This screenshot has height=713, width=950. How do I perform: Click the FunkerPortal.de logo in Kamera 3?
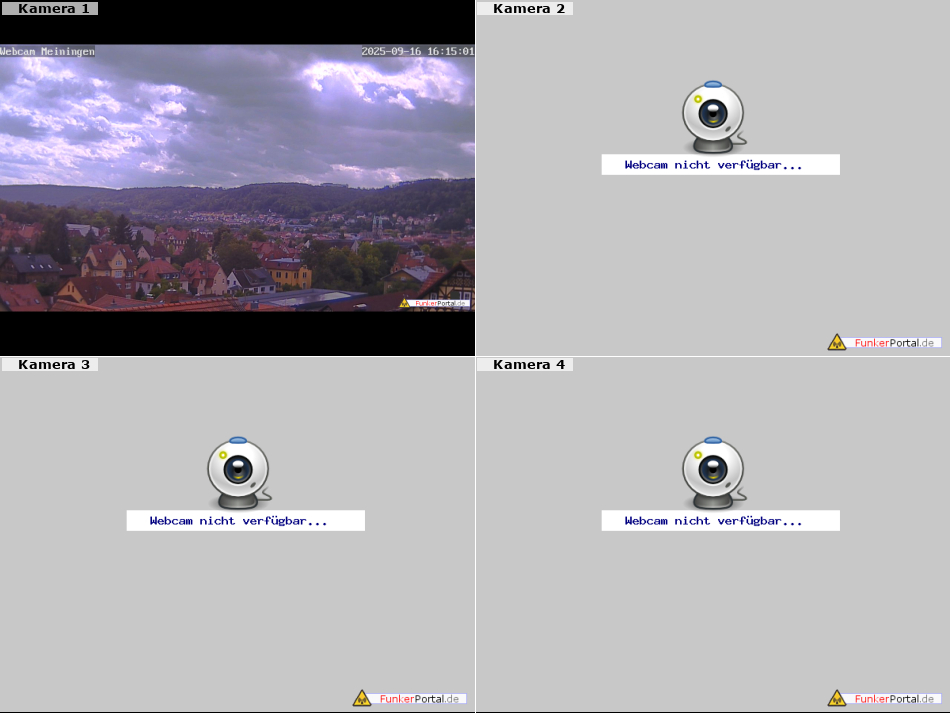tap(410, 698)
